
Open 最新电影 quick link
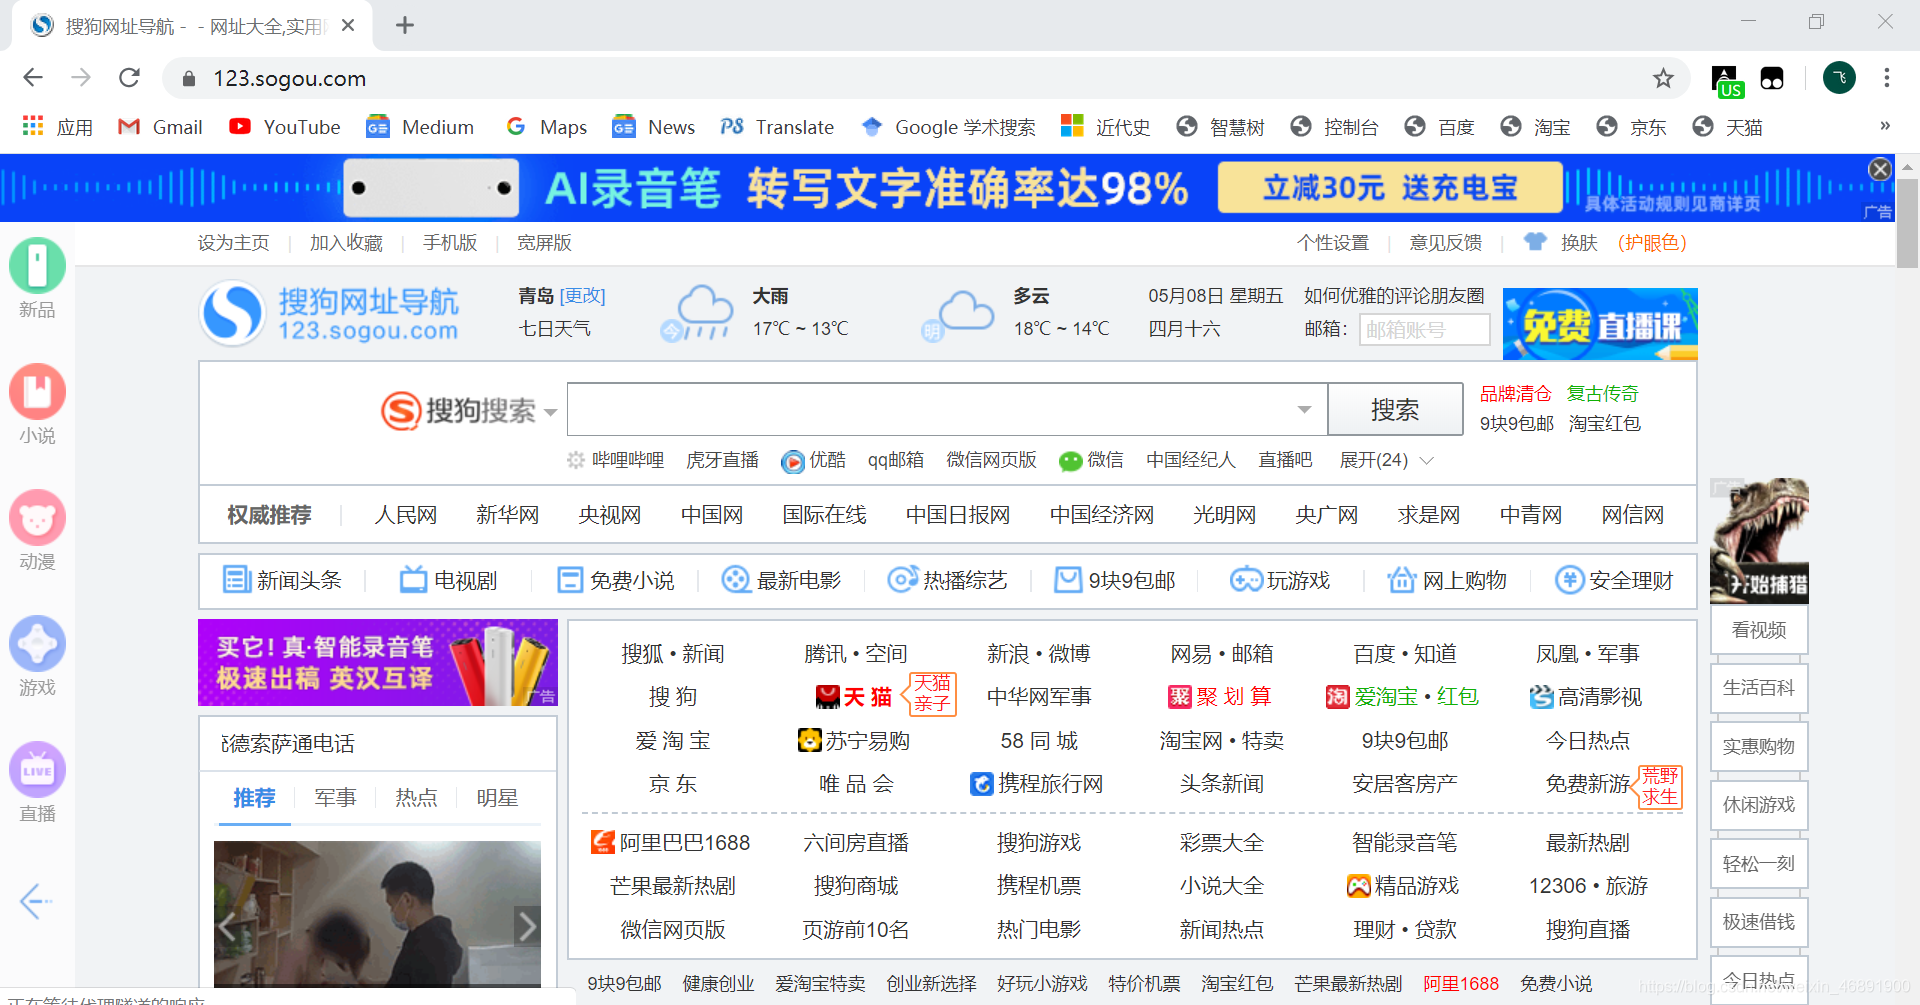pyautogui.click(x=781, y=580)
